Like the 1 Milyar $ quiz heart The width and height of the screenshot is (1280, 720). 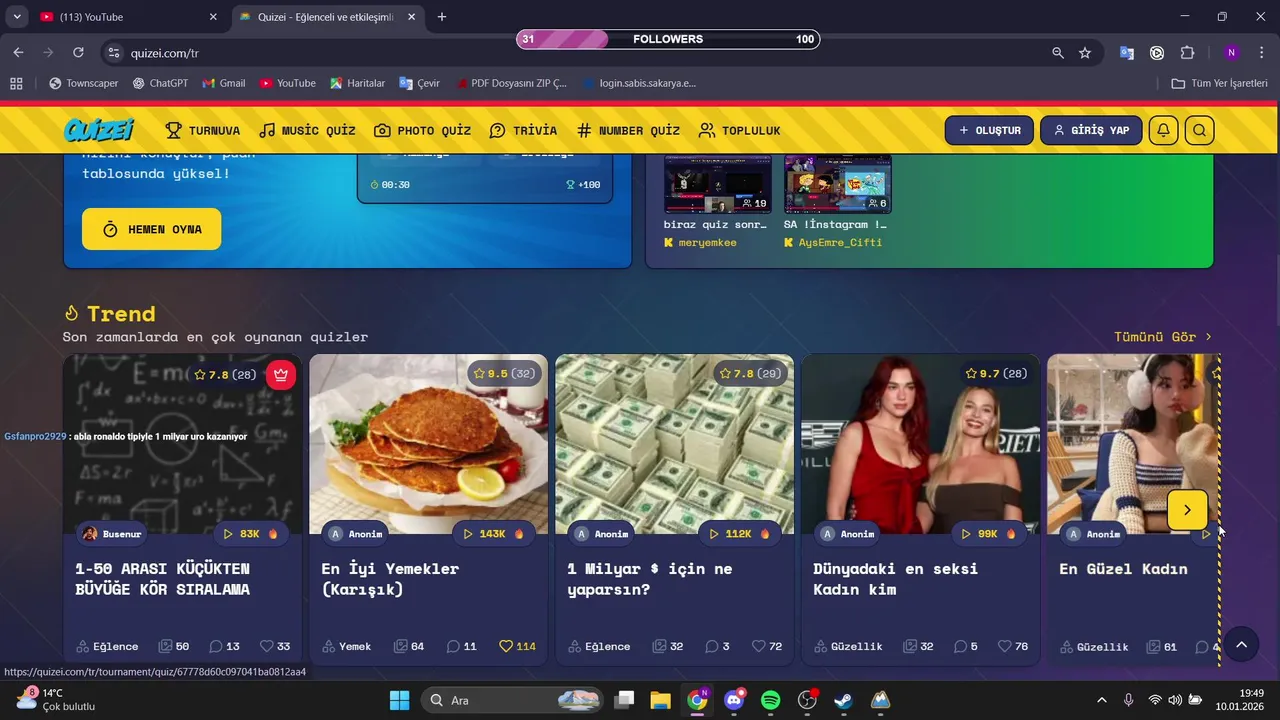coord(759,646)
